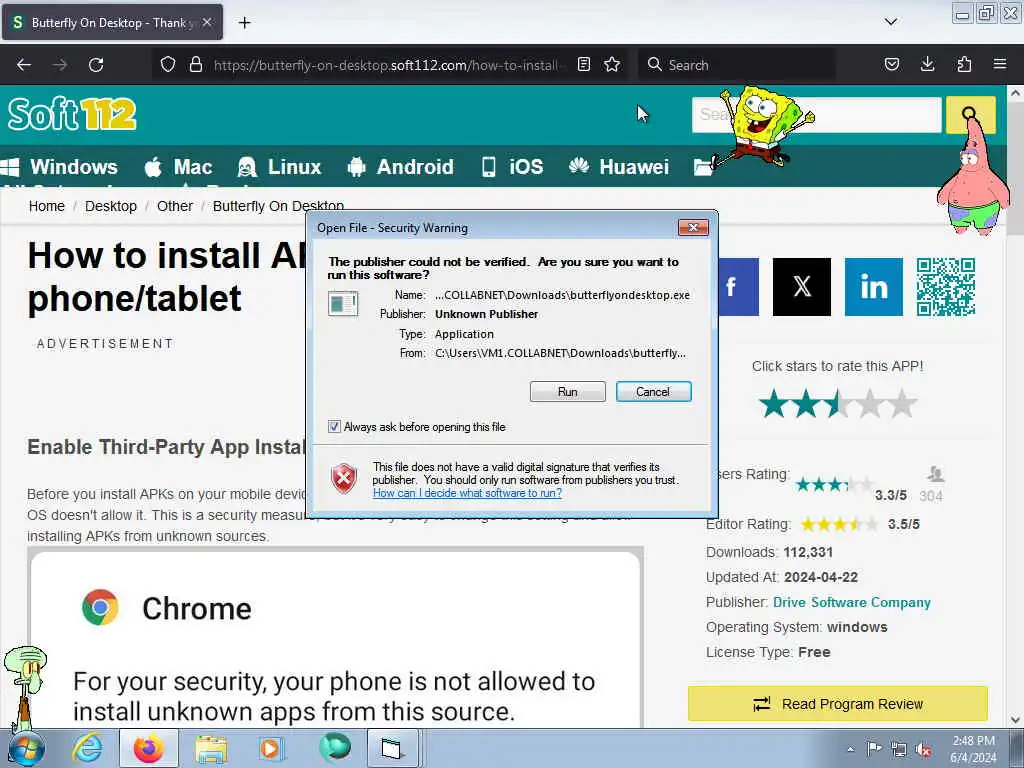Cancel the Open File security warning
This screenshot has height=768, width=1024.
tap(653, 392)
